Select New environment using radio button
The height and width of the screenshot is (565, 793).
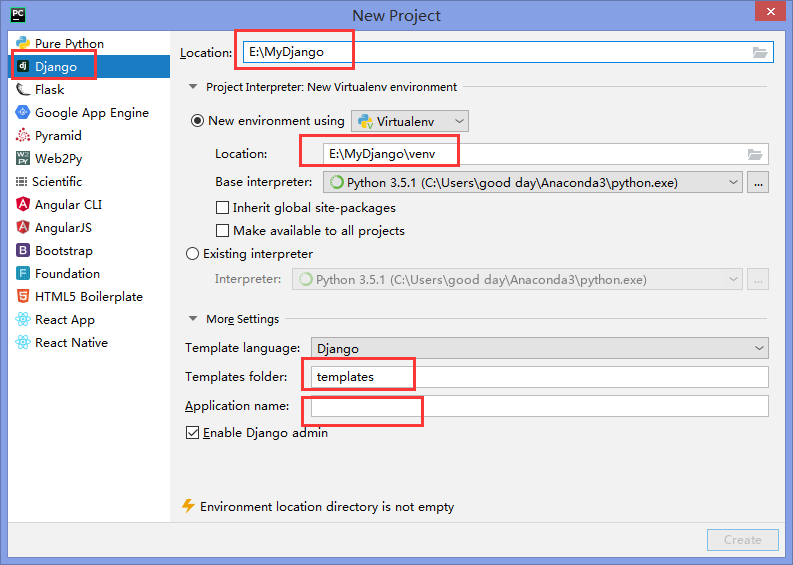pyautogui.click(x=197, y=121)
